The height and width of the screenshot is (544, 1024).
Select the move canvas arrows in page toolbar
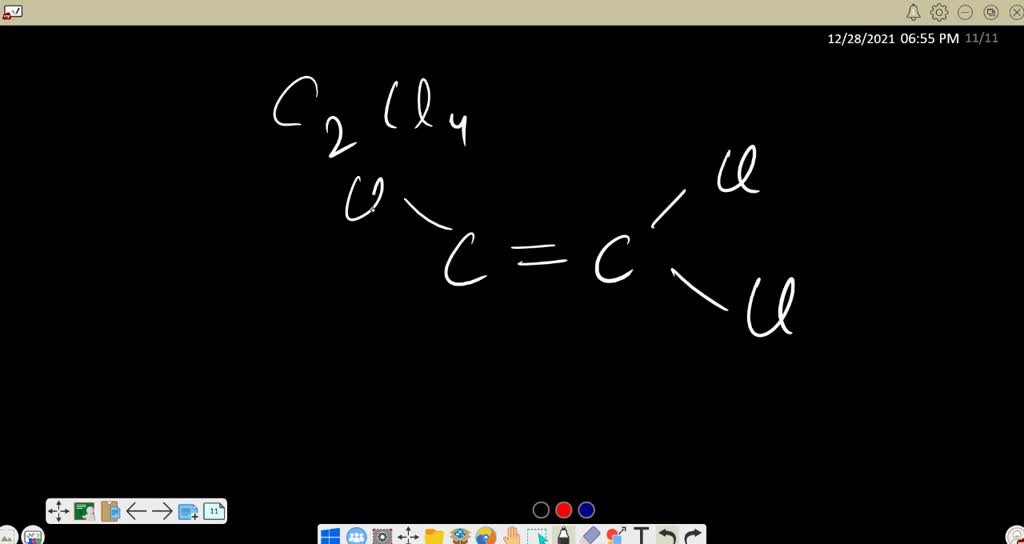click(x=59, y=511)
